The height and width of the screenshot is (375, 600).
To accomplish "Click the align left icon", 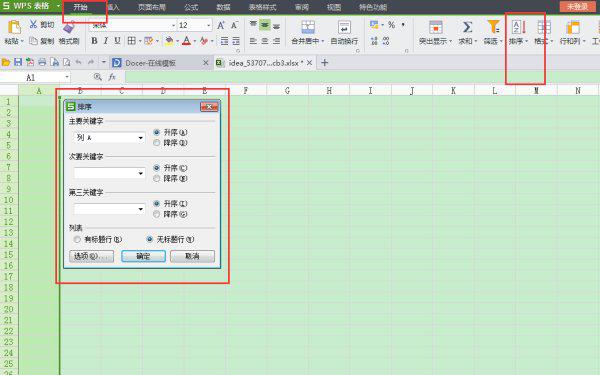I will point(253,41).
